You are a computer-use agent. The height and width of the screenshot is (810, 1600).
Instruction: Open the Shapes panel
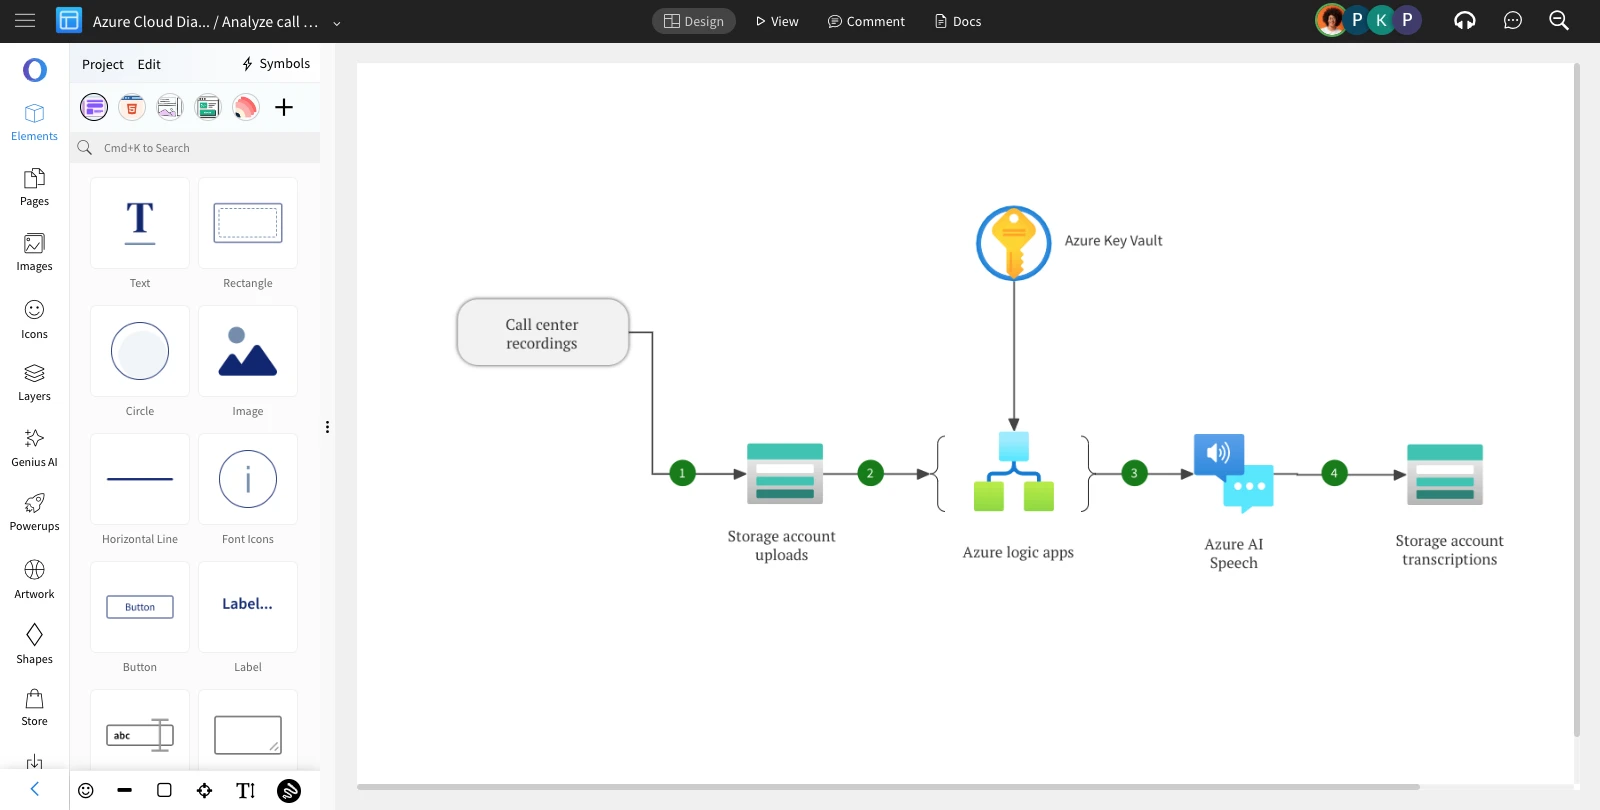(x=35, y=644)
